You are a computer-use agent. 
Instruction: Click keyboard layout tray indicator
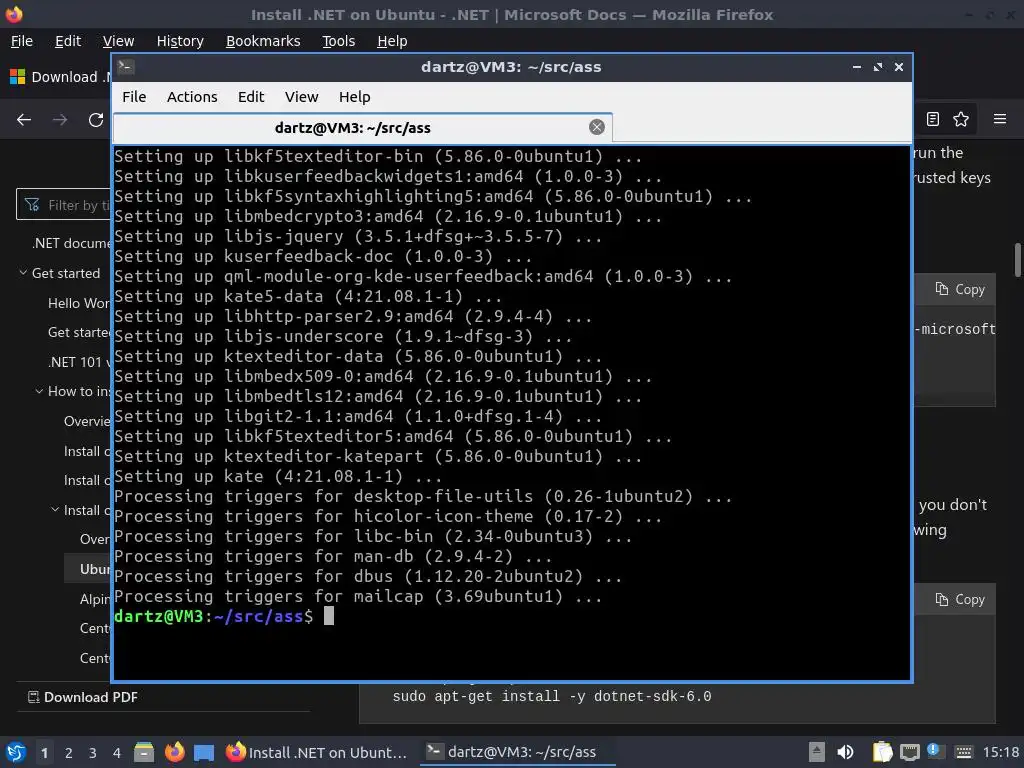[x=963, y=752]
